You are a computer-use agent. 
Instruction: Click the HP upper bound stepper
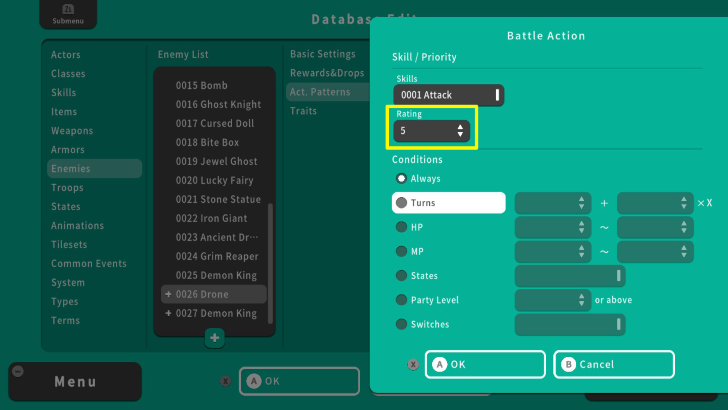[655, 227]
